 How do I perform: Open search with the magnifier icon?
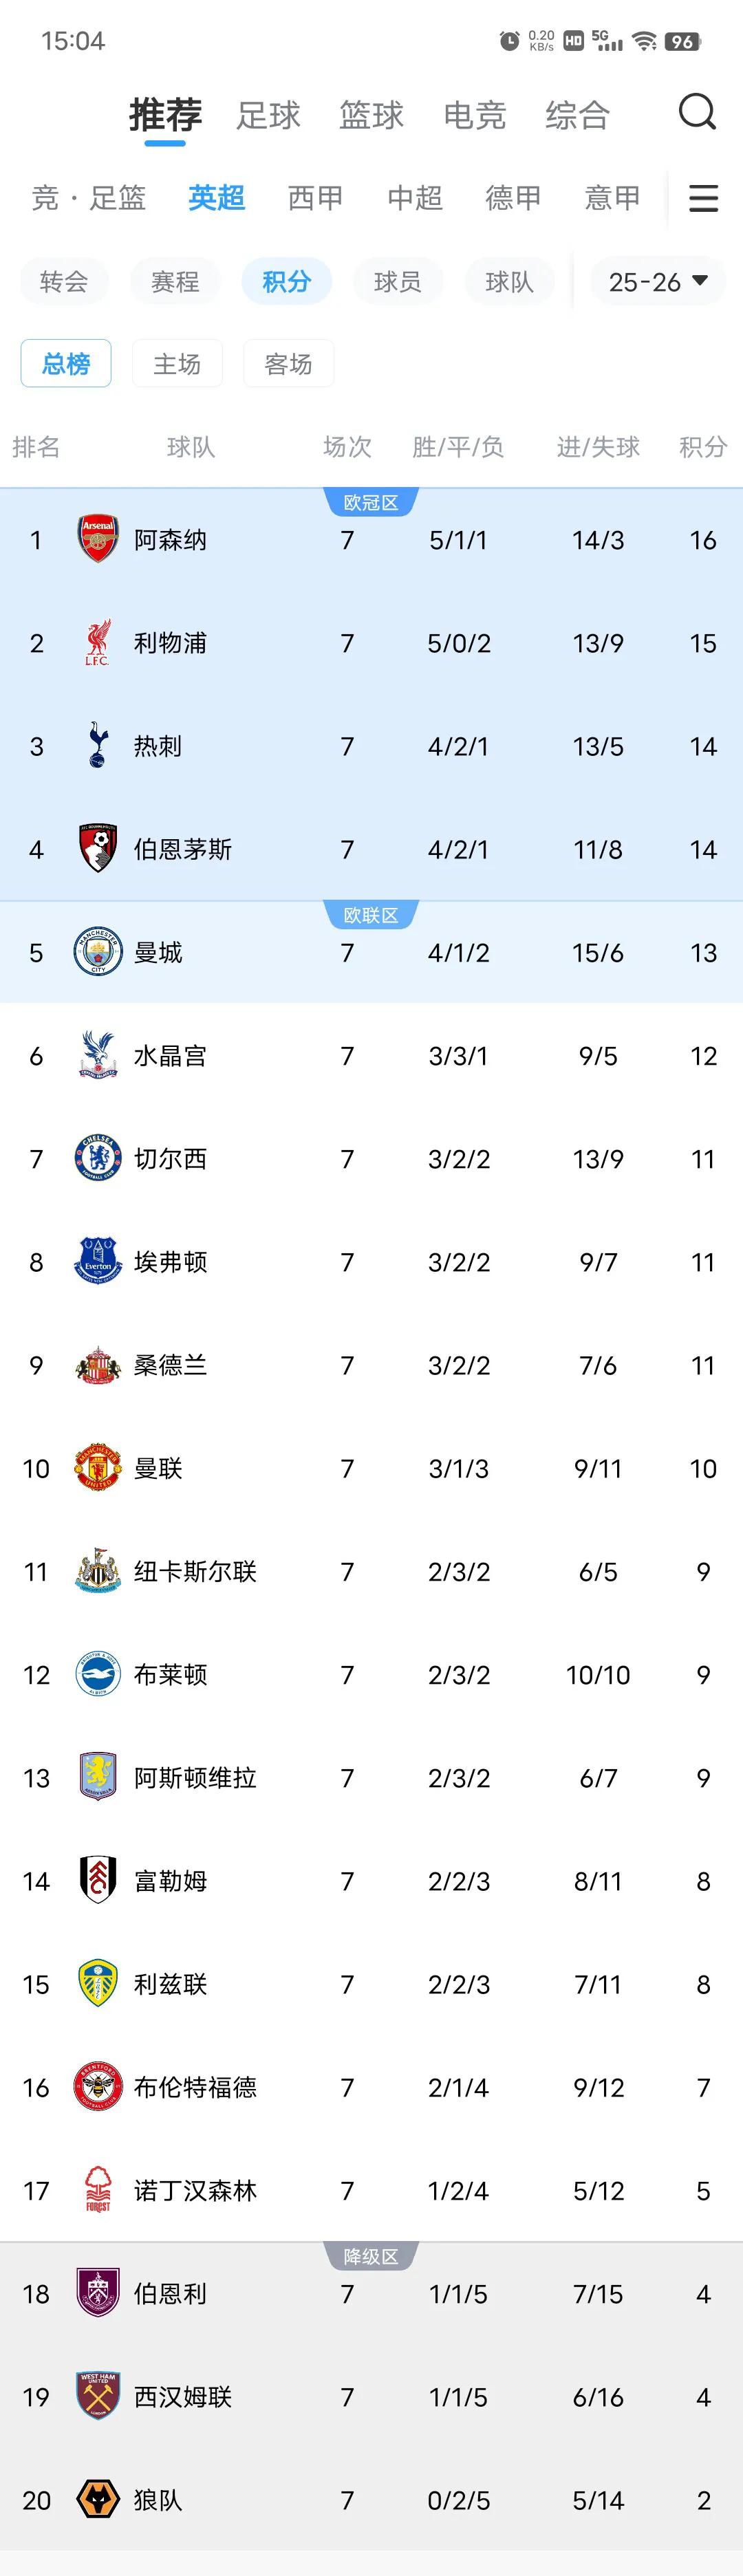697,113
